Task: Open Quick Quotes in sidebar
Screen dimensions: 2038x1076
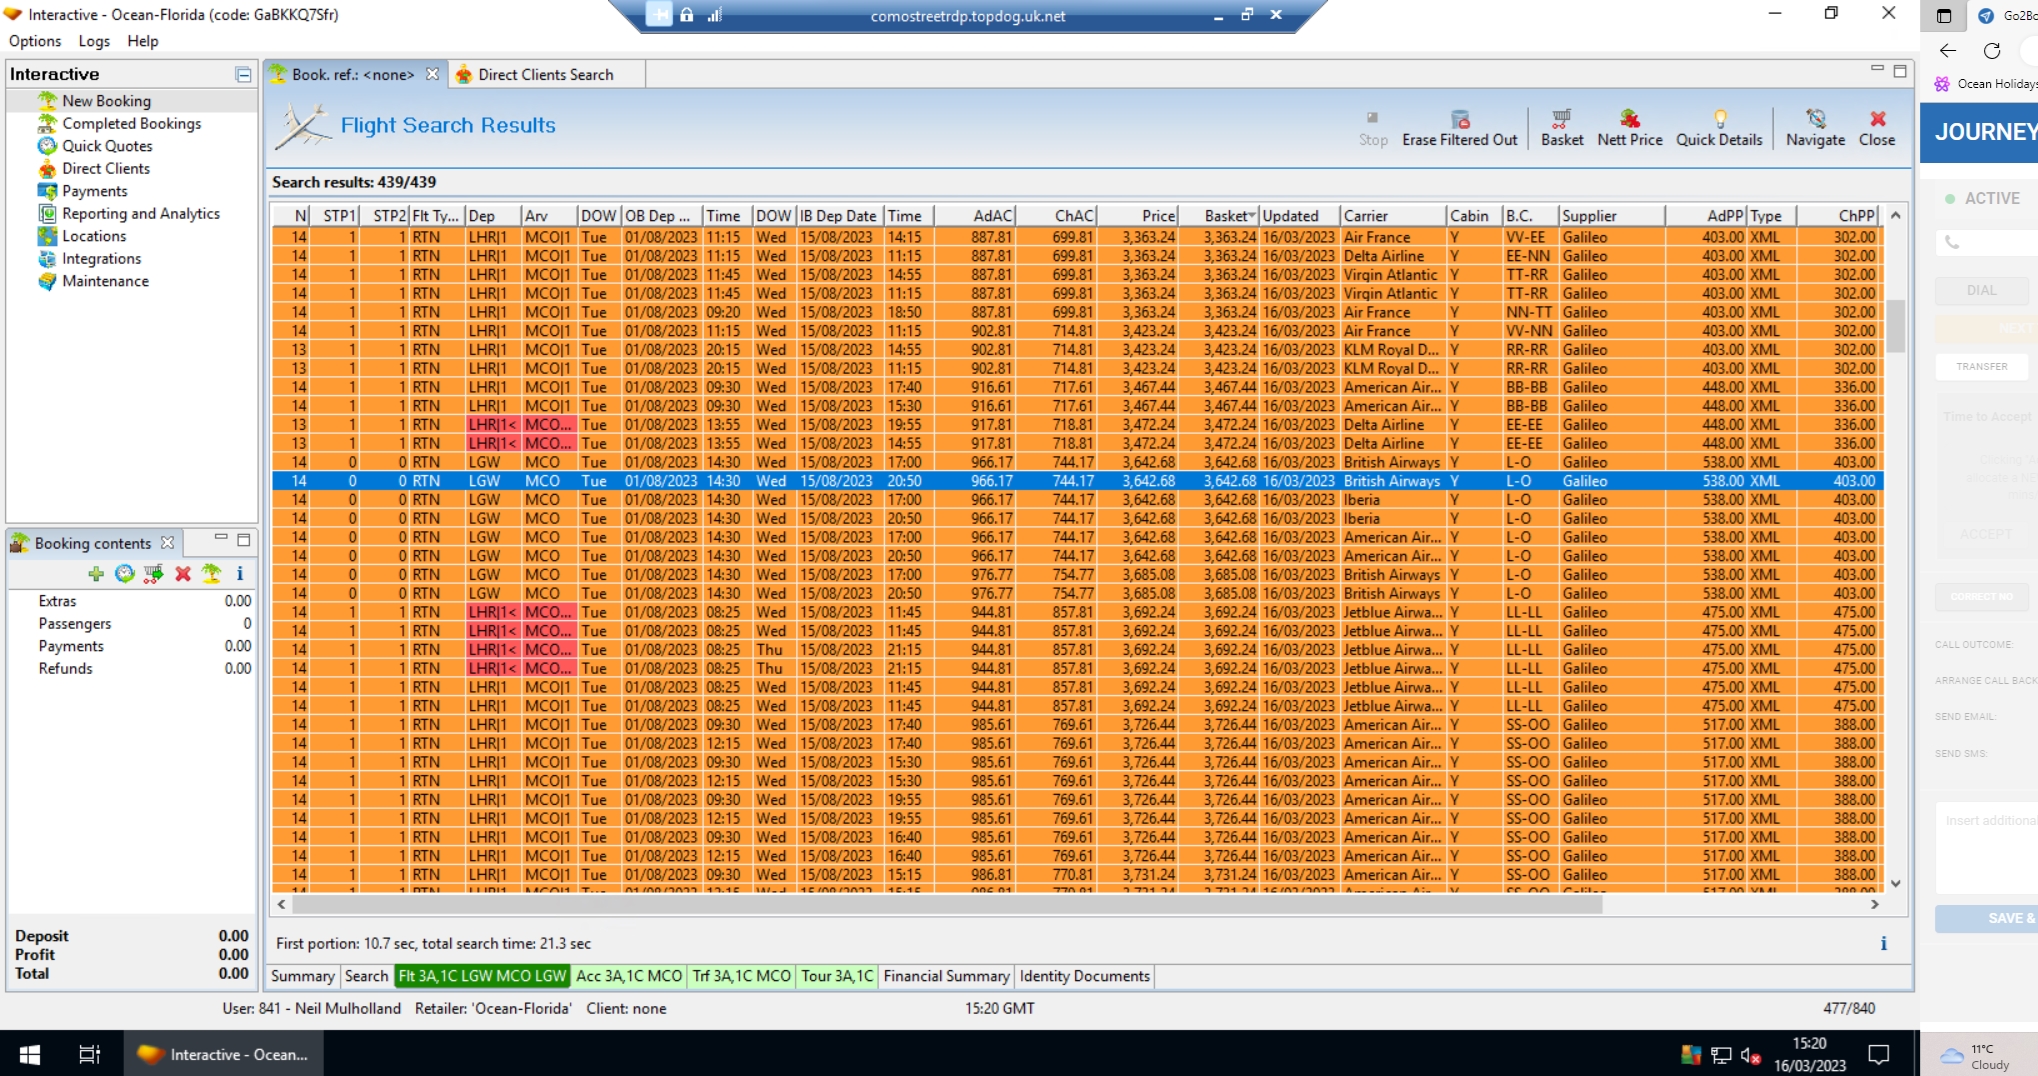Action: point(107,146)
